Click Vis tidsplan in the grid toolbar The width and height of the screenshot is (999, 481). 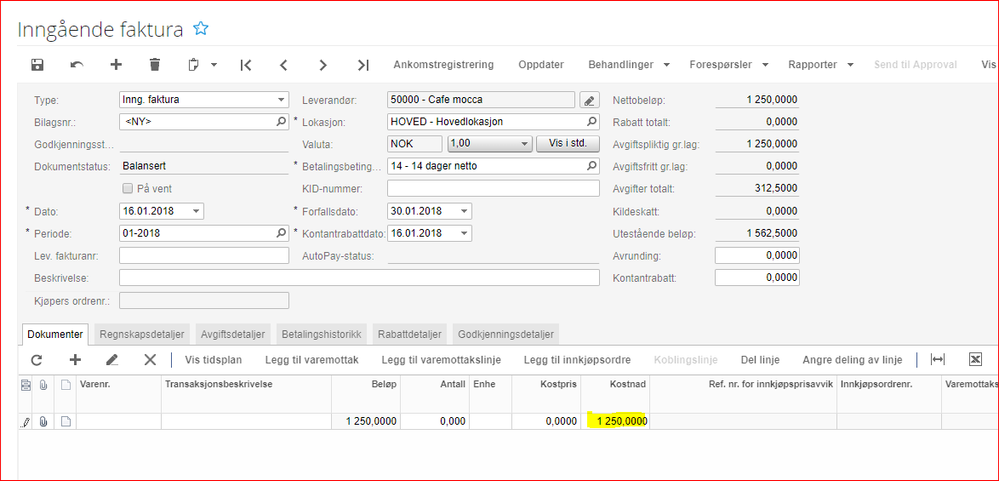pos(213,360)
